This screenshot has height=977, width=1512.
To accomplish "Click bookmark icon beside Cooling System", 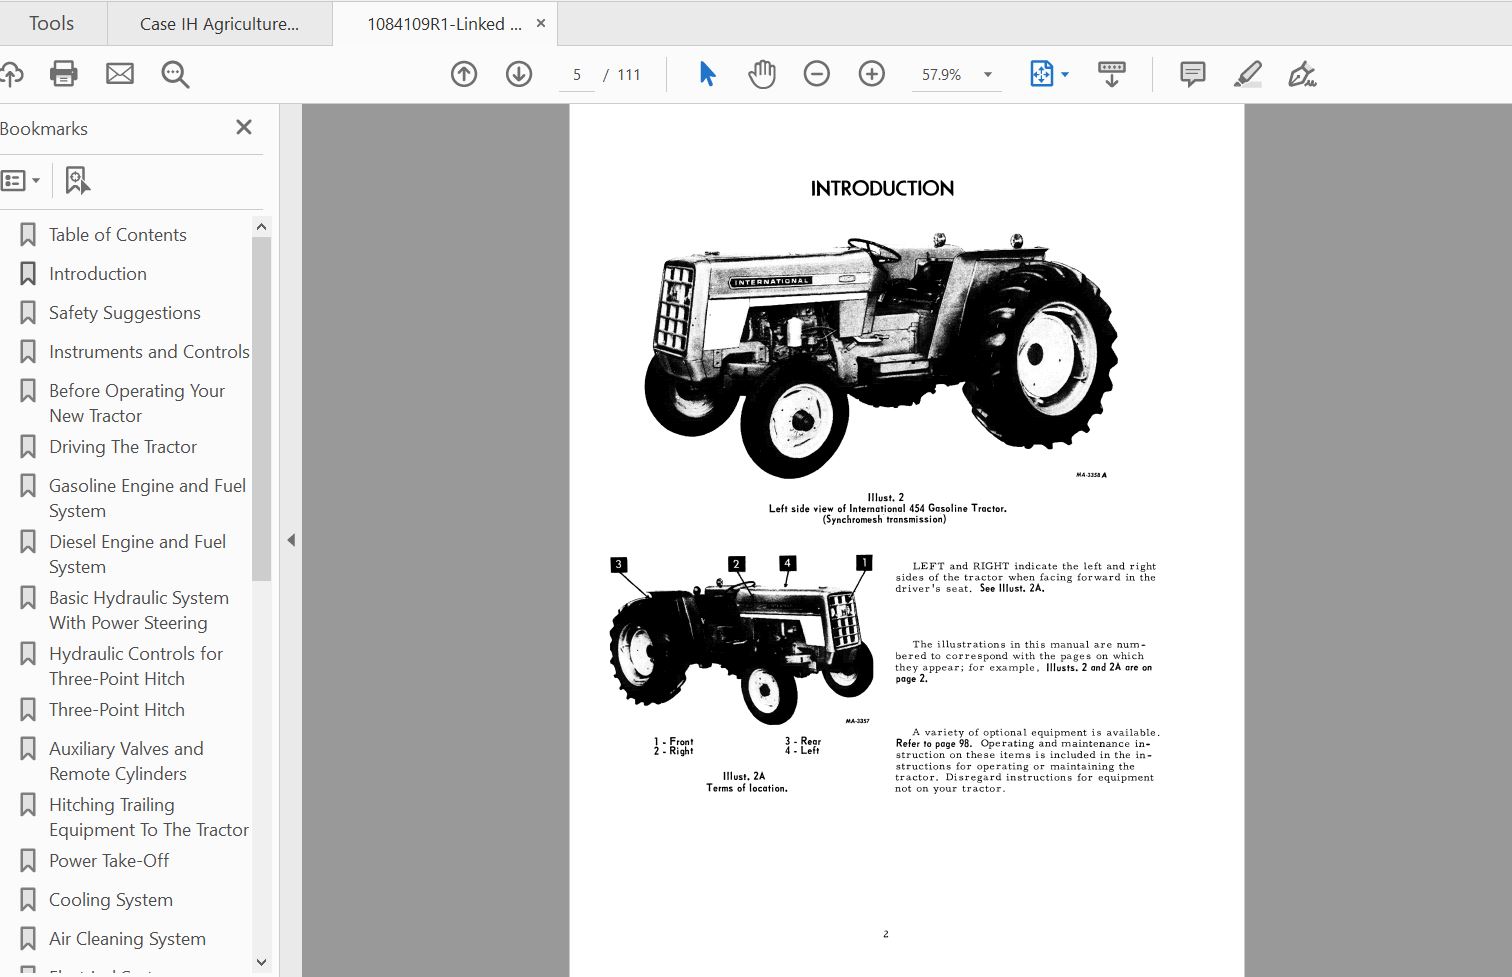I will tap(28, 900).
